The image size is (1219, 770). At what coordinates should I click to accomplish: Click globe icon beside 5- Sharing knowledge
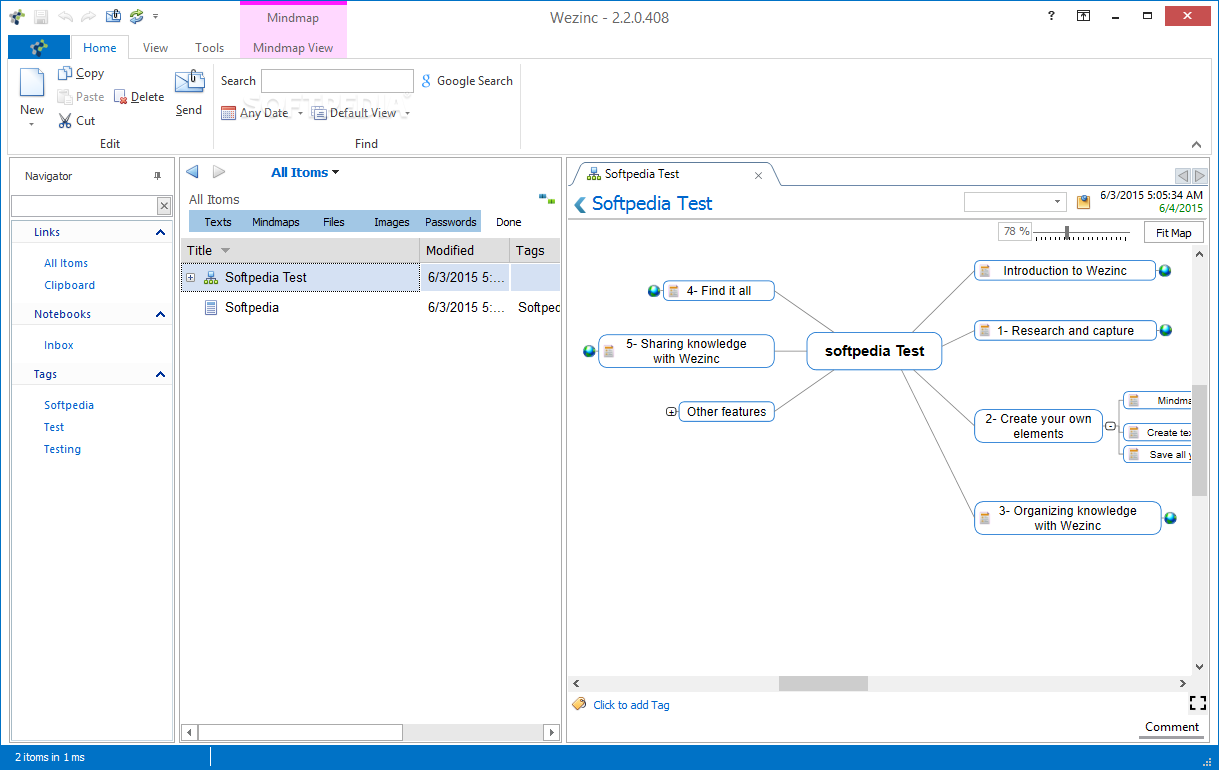[x=589, y=351]
